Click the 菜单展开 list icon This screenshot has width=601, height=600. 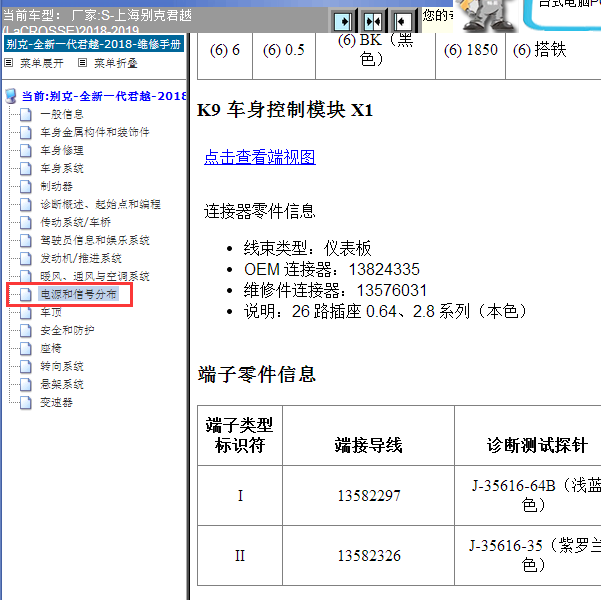(9, 63)
